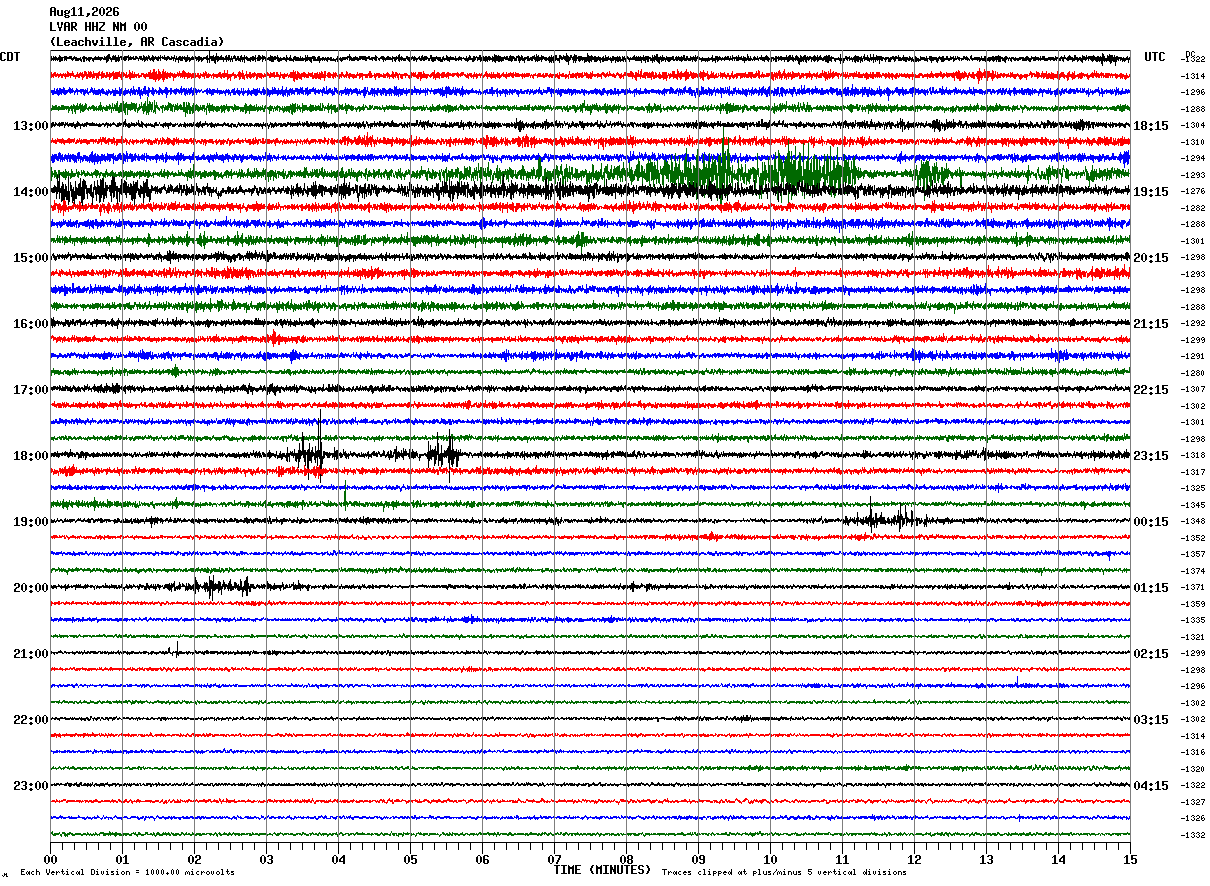Click the DC offset value "-1304"
The width and height of the screenshot is (1210, 886).
[x=1193, y=126]
